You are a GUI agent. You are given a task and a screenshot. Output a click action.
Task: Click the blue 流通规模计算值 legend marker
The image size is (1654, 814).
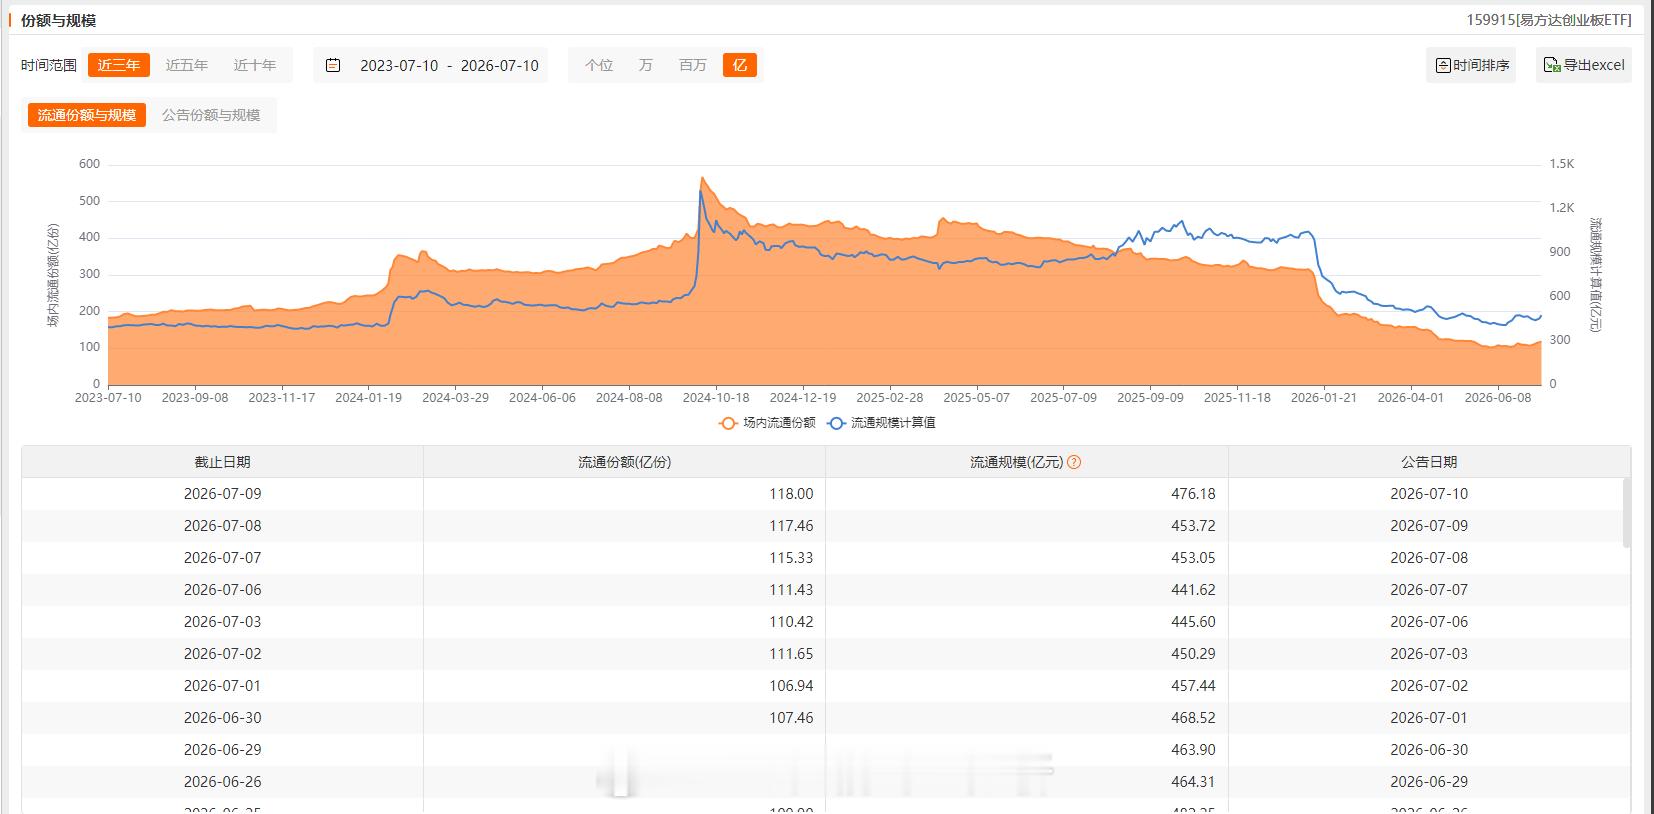(x=836, y=423)
